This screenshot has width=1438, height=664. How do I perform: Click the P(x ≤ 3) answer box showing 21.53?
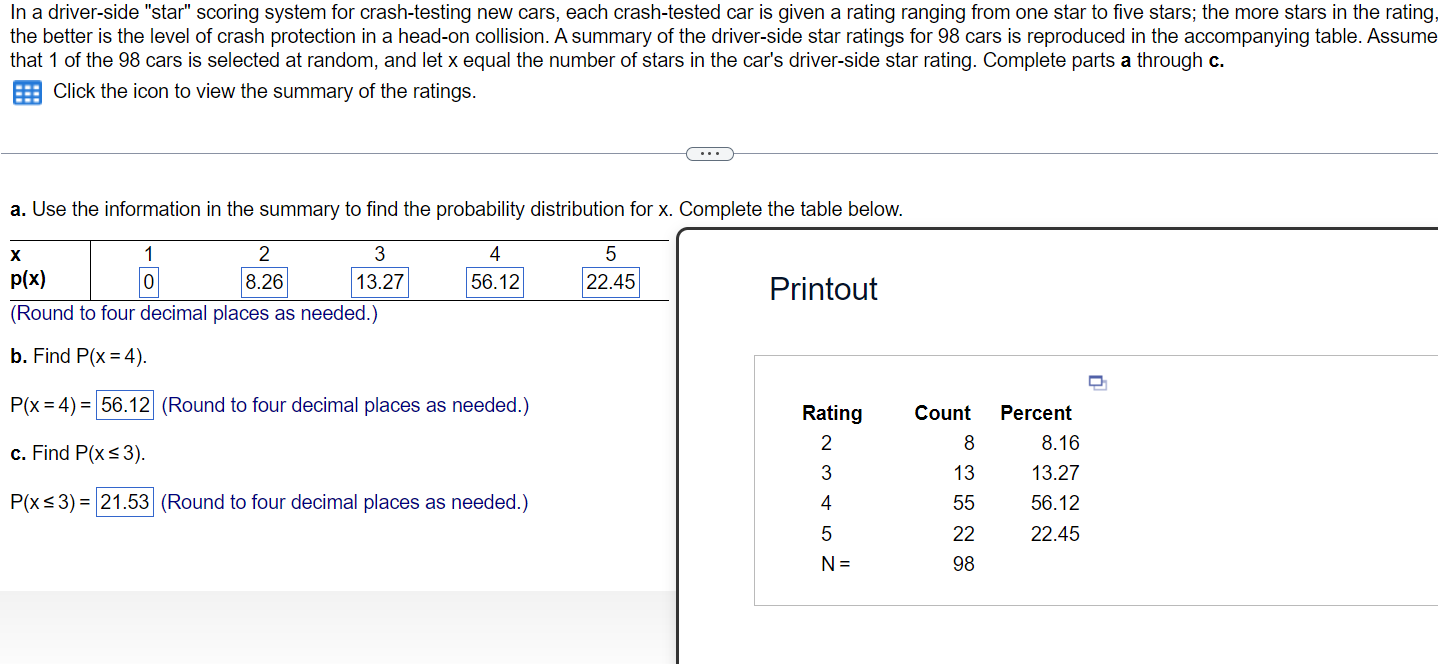(124, 501)
